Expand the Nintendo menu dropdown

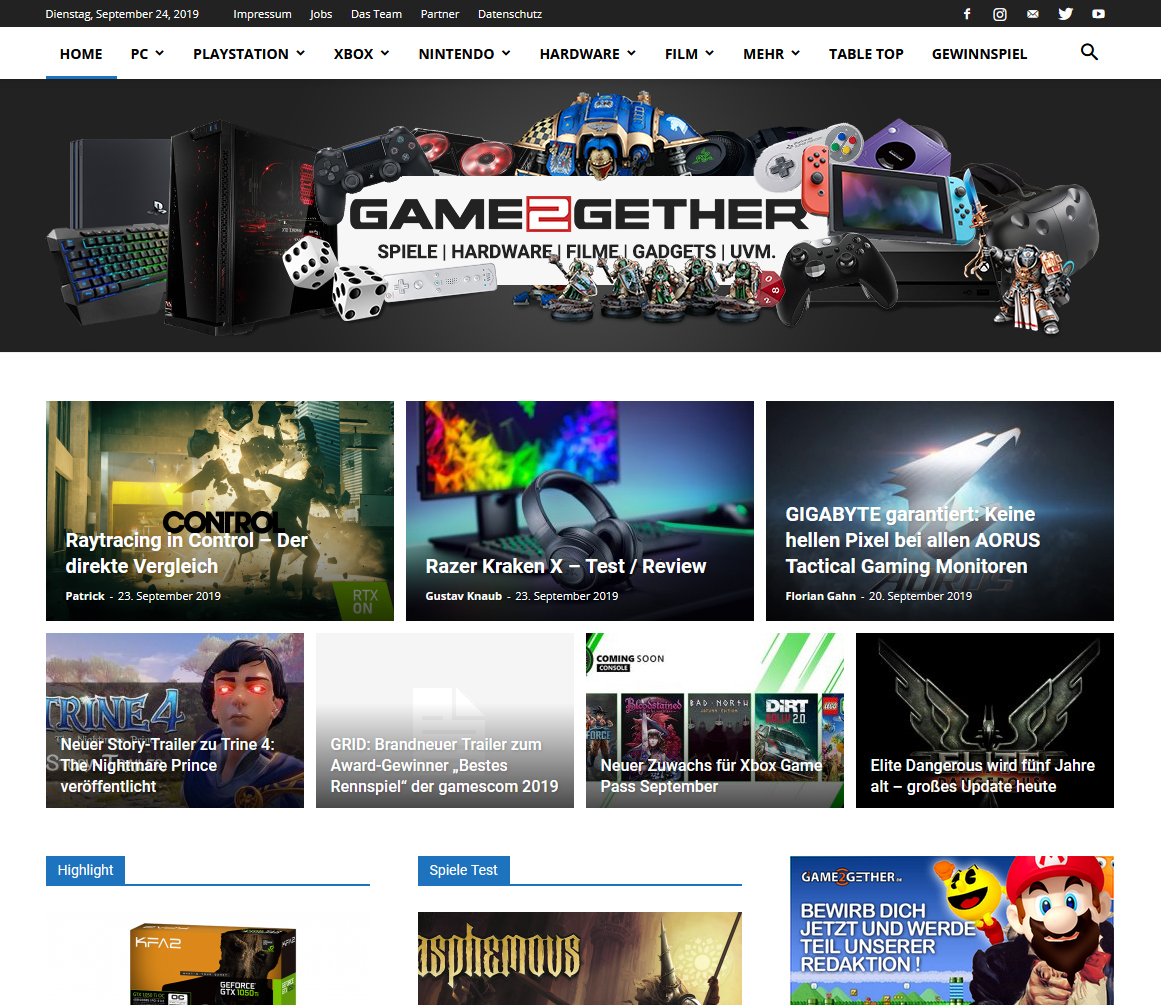tap(464, 53)
